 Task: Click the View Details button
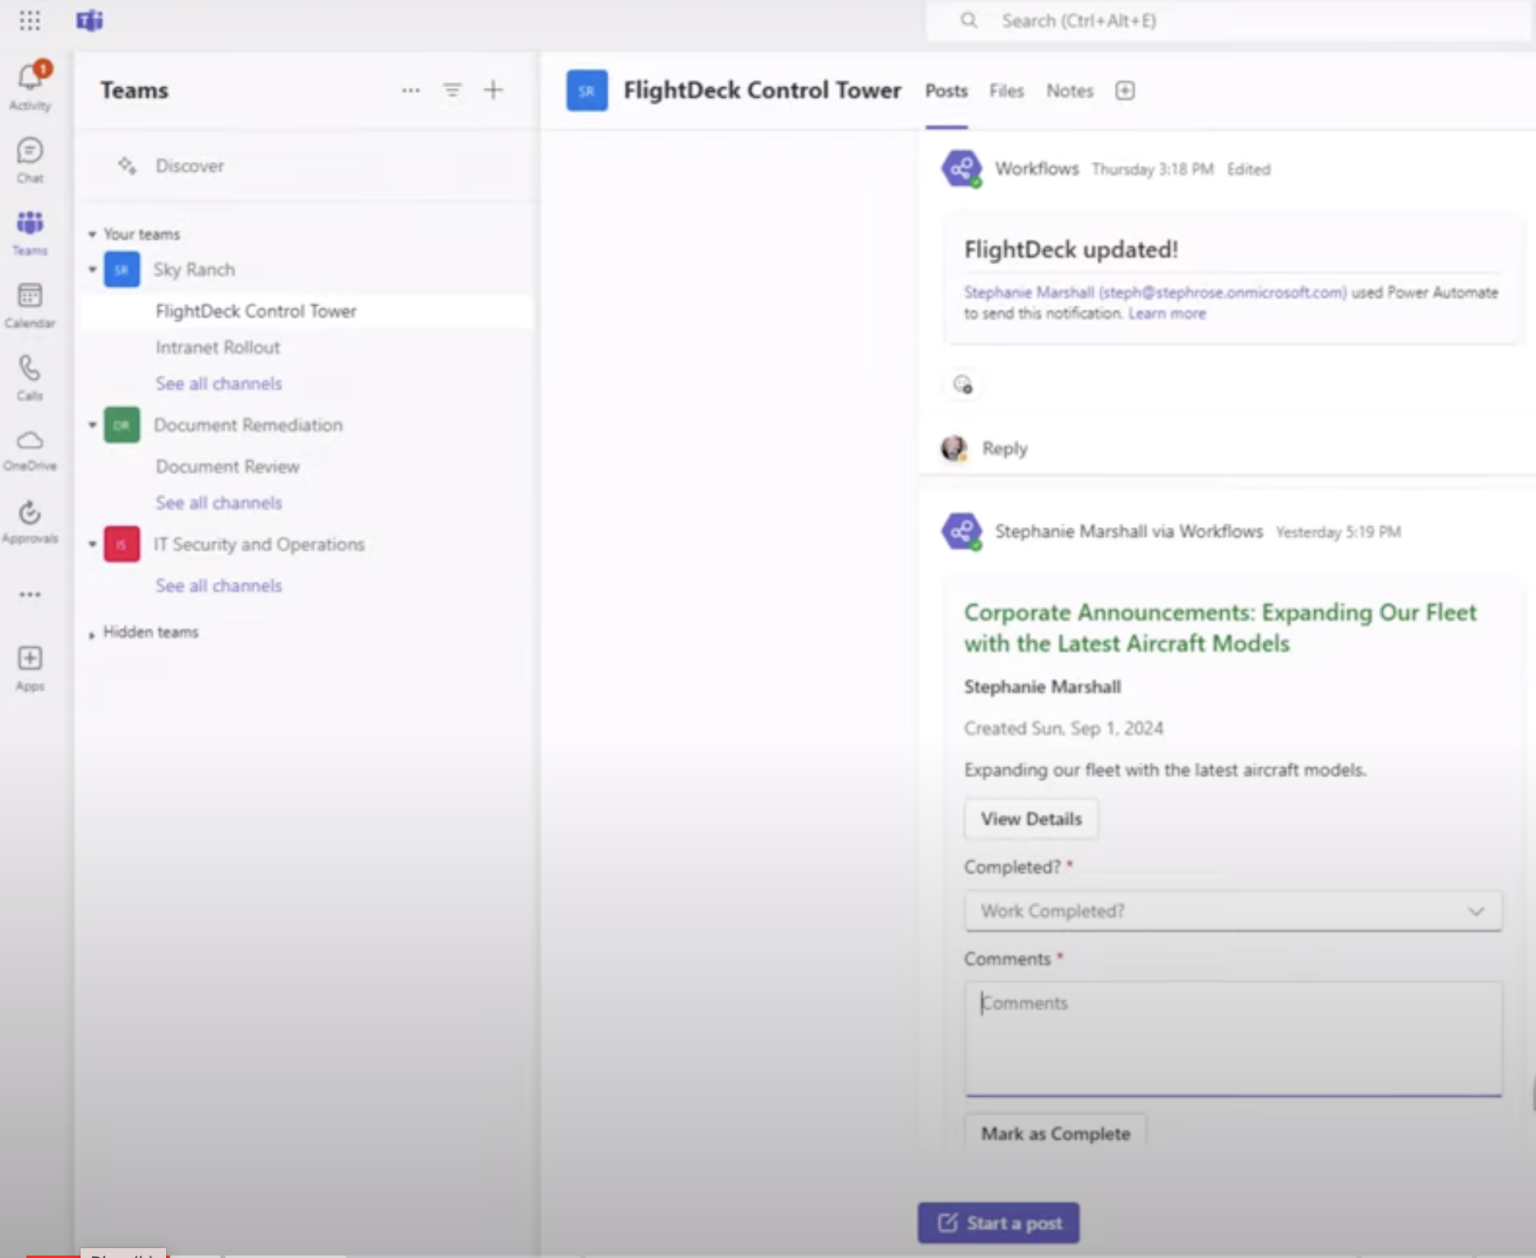[1030, 818]
